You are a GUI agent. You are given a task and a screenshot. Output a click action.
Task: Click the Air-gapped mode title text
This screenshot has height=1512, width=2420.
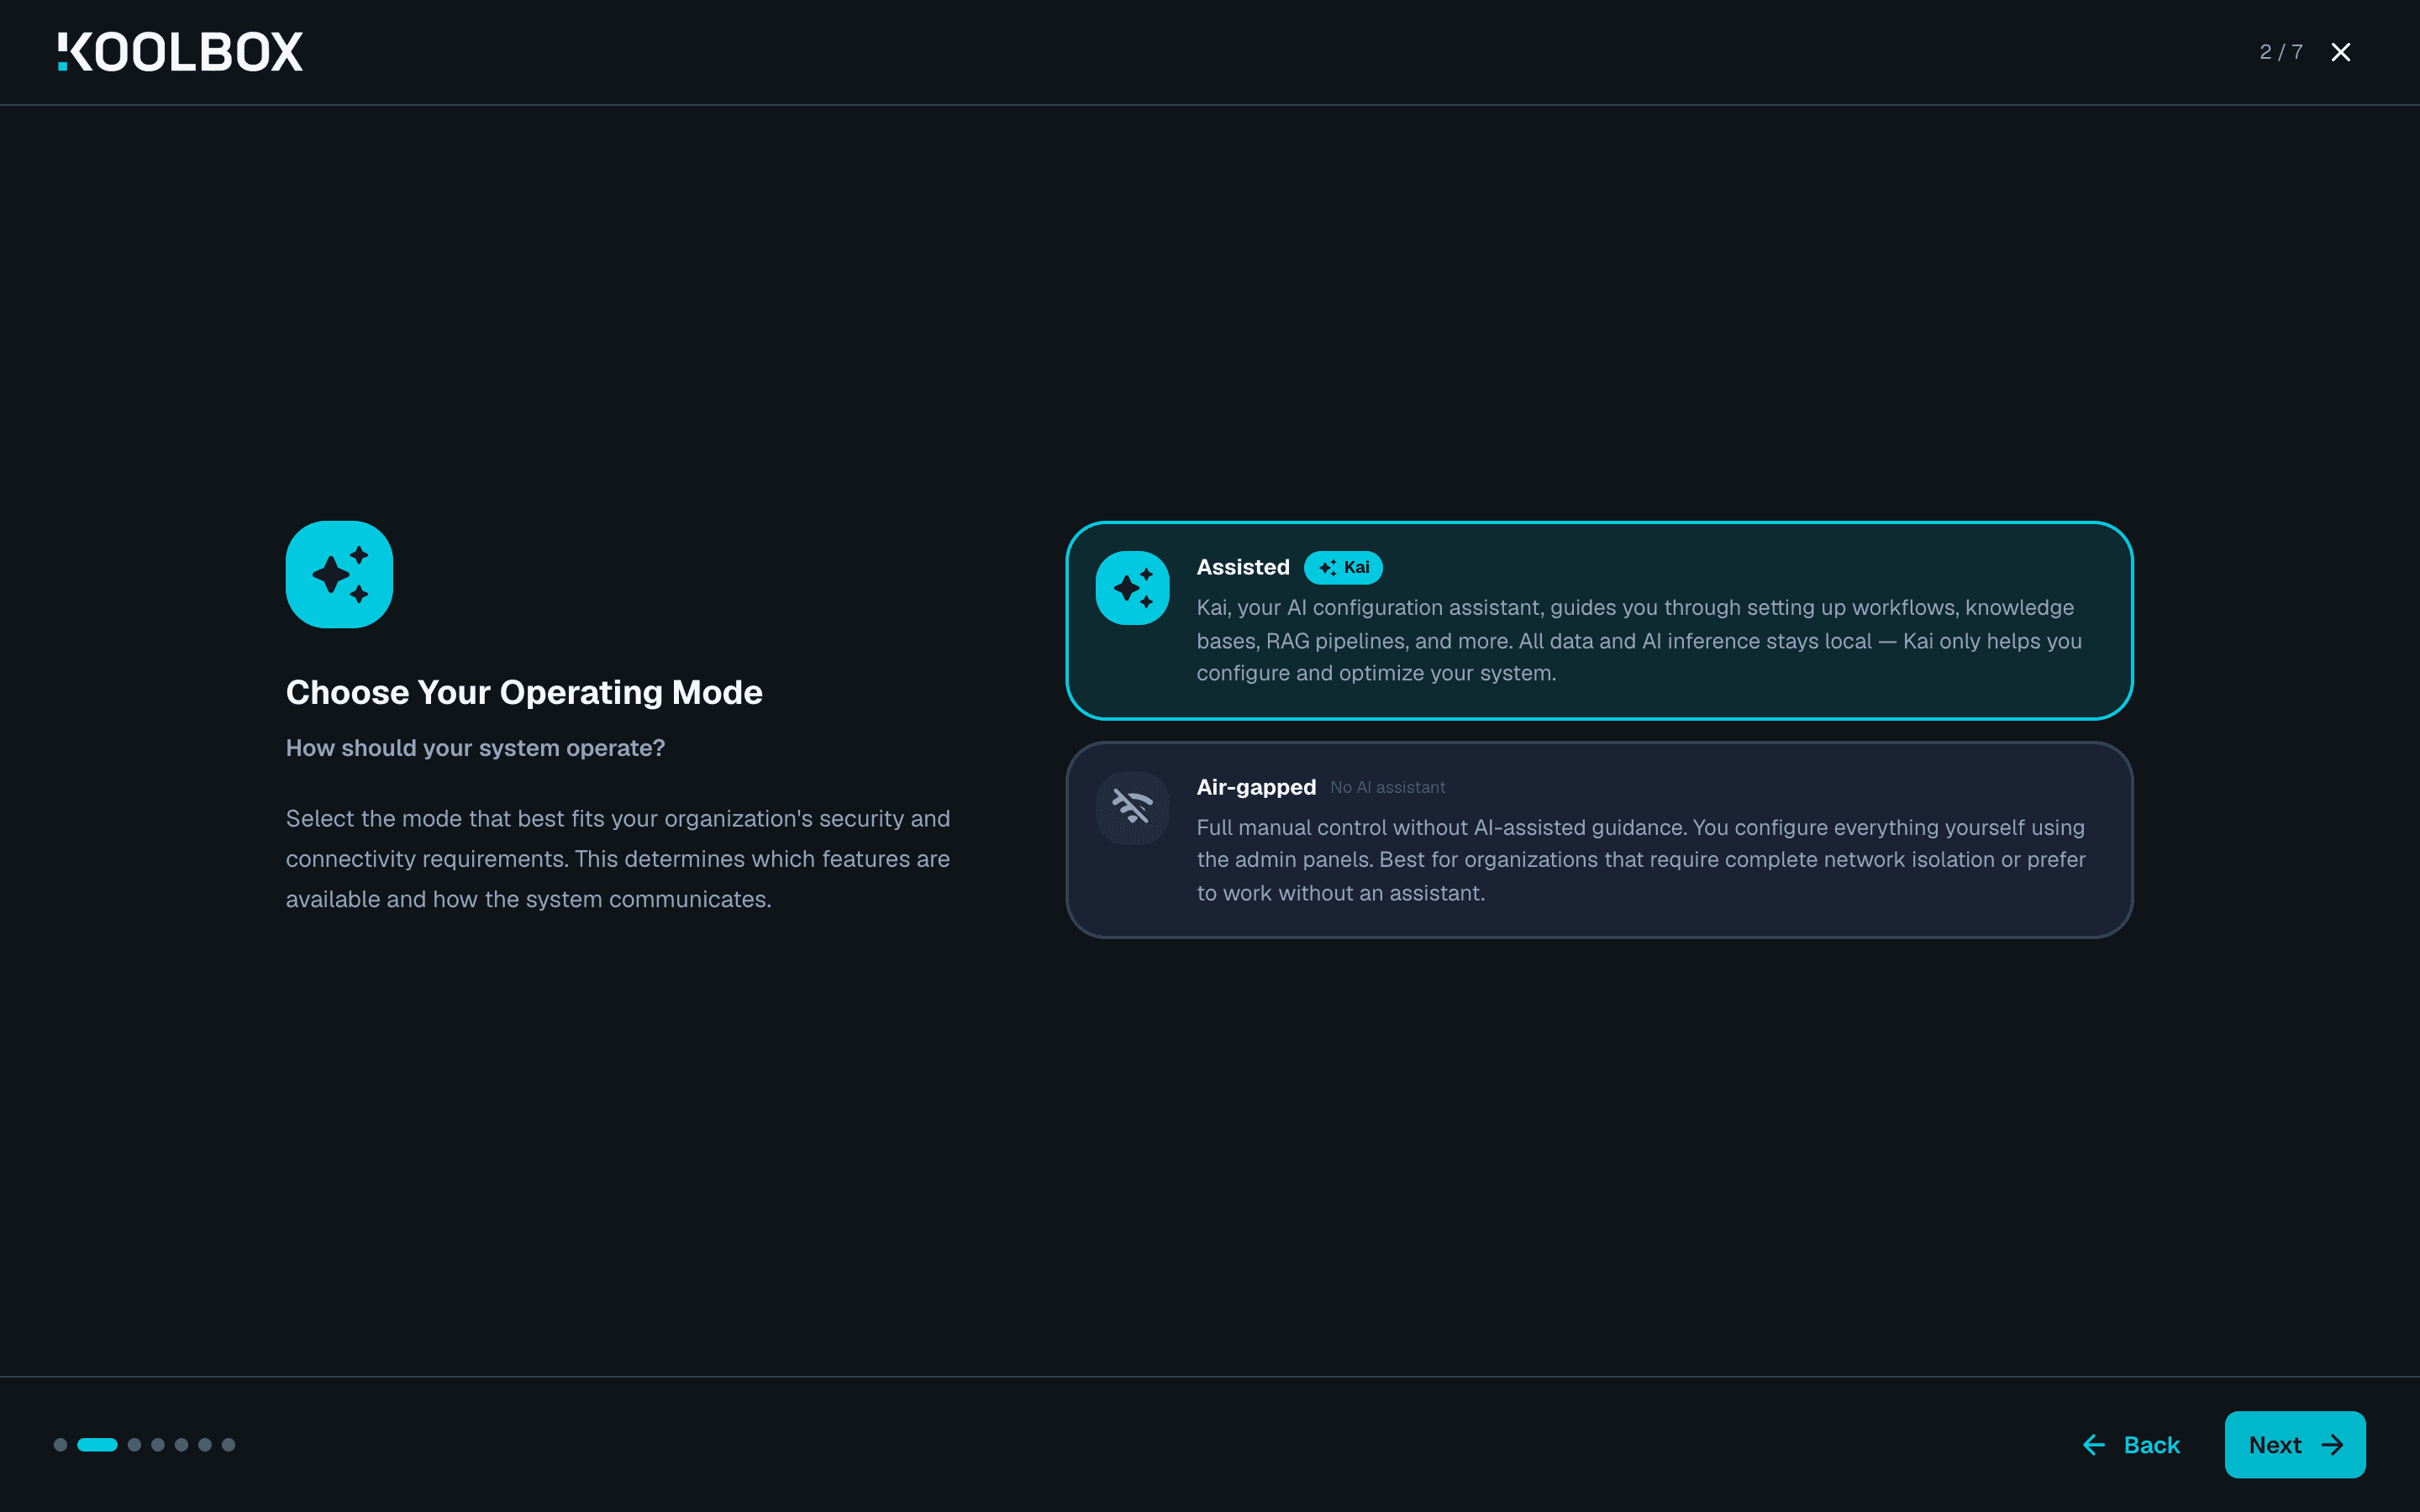point(1256,787)
